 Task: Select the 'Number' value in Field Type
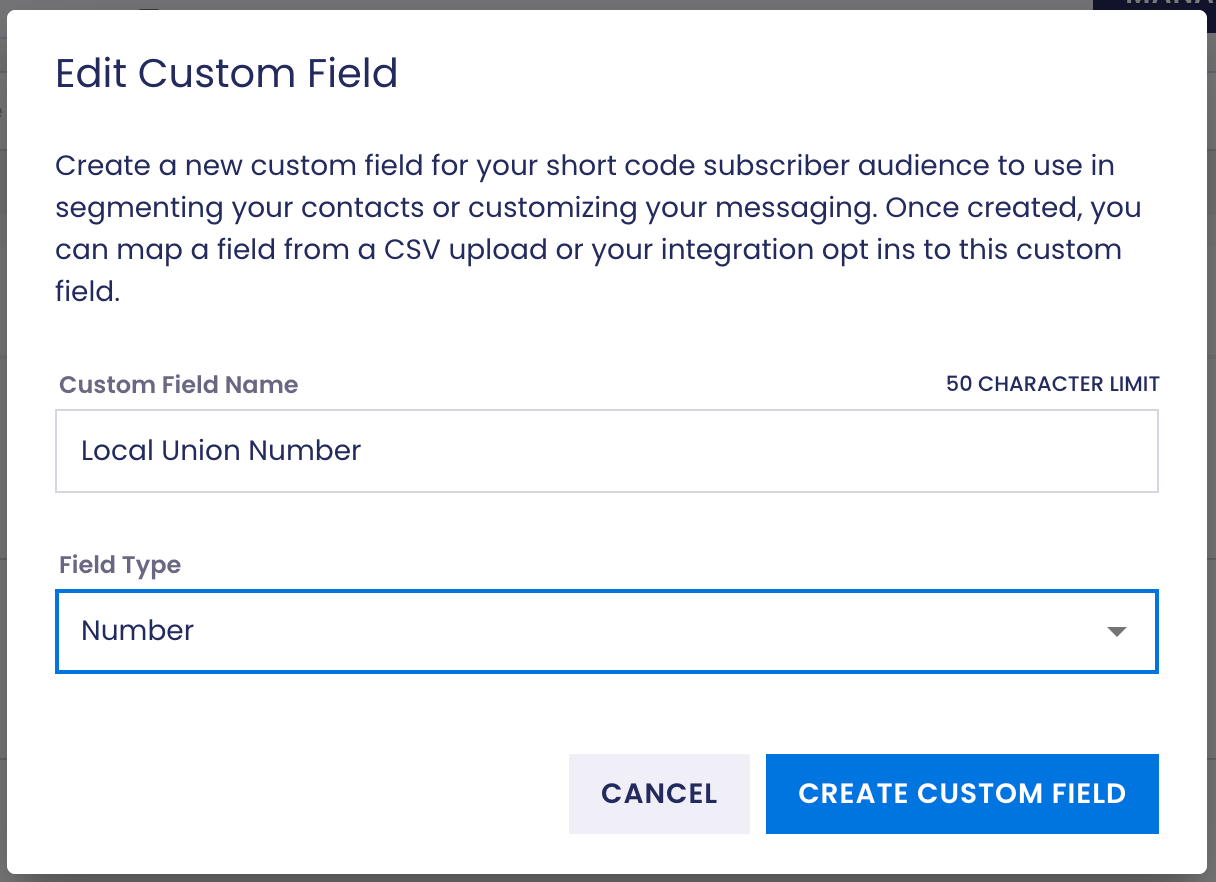[x=138, y=631]
